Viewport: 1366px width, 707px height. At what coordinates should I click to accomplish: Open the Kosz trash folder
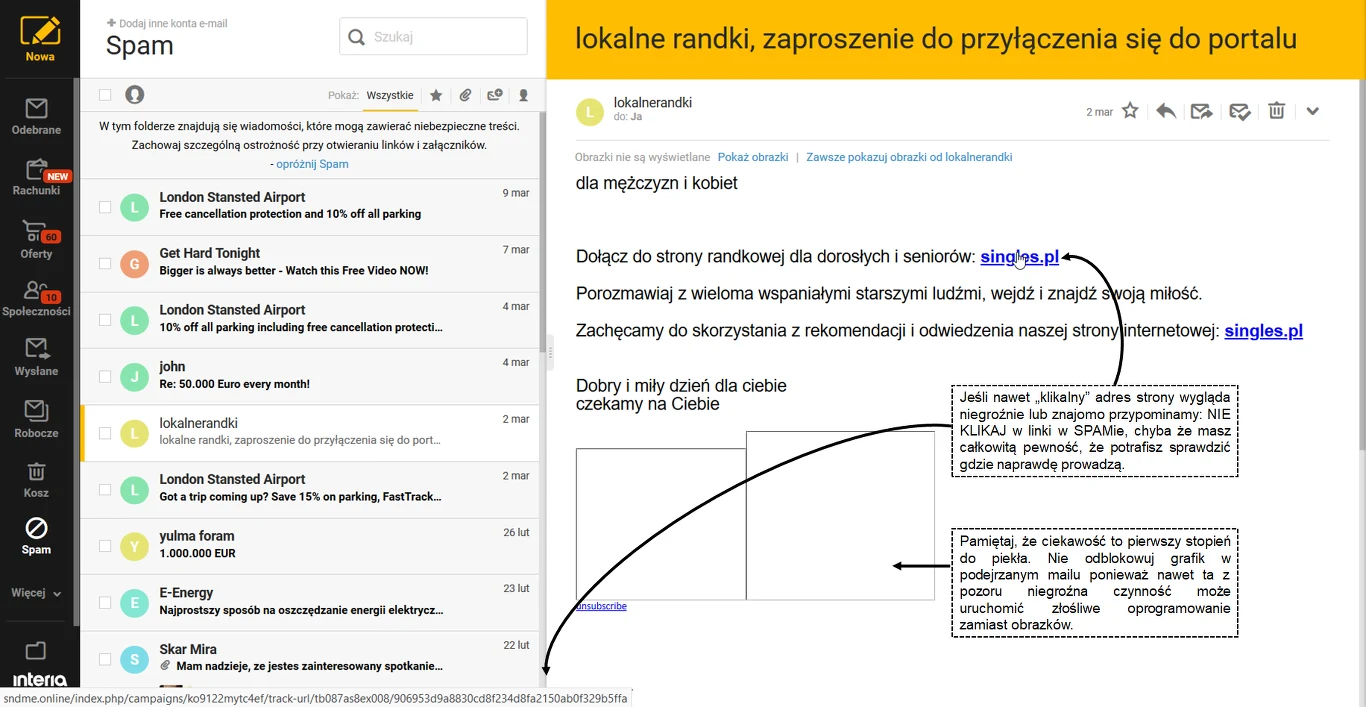point(36,478)
